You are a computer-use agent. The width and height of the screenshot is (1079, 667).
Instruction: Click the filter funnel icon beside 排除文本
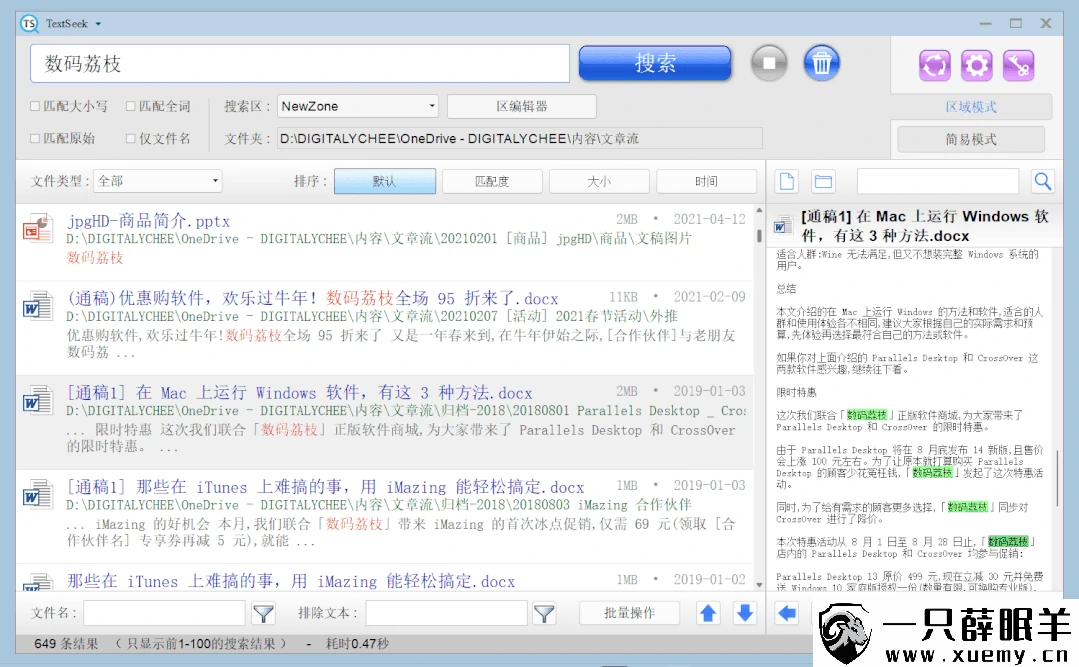[544, 613]
